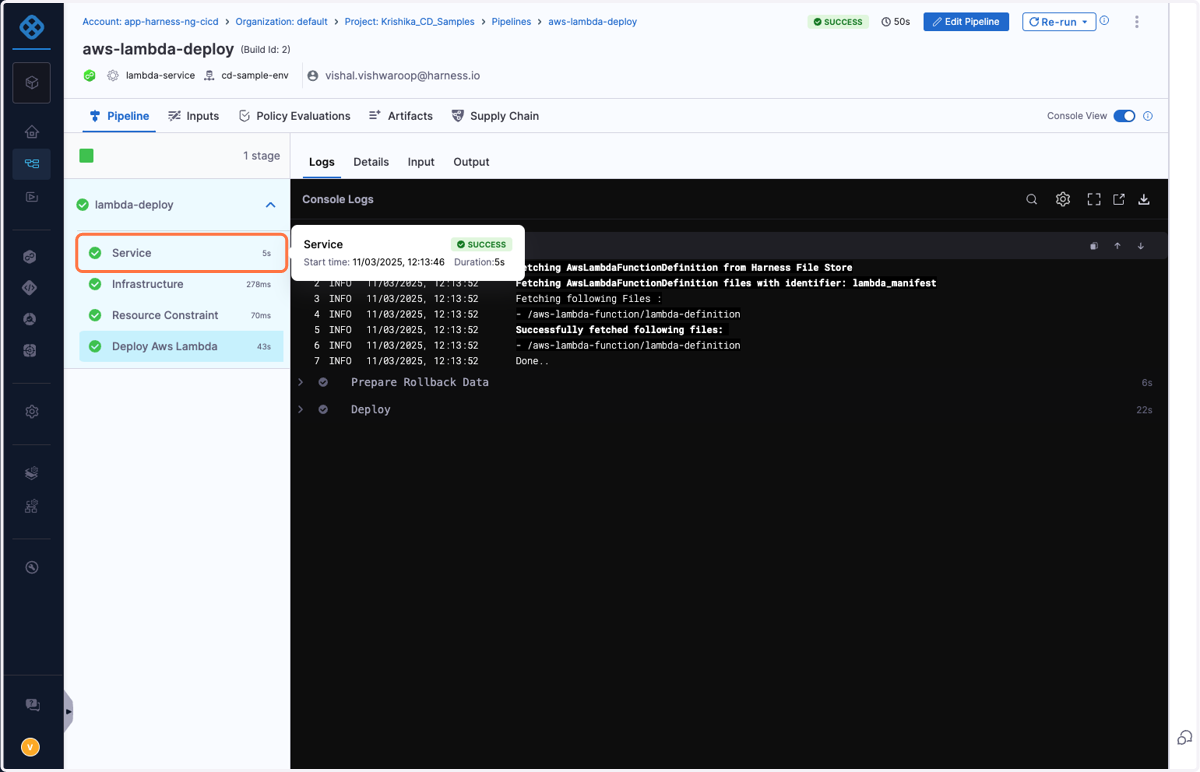Image resolution: width=1200 pixels, height=772 pixels.
Task: Search the console logs
Action: (1032, 200)
